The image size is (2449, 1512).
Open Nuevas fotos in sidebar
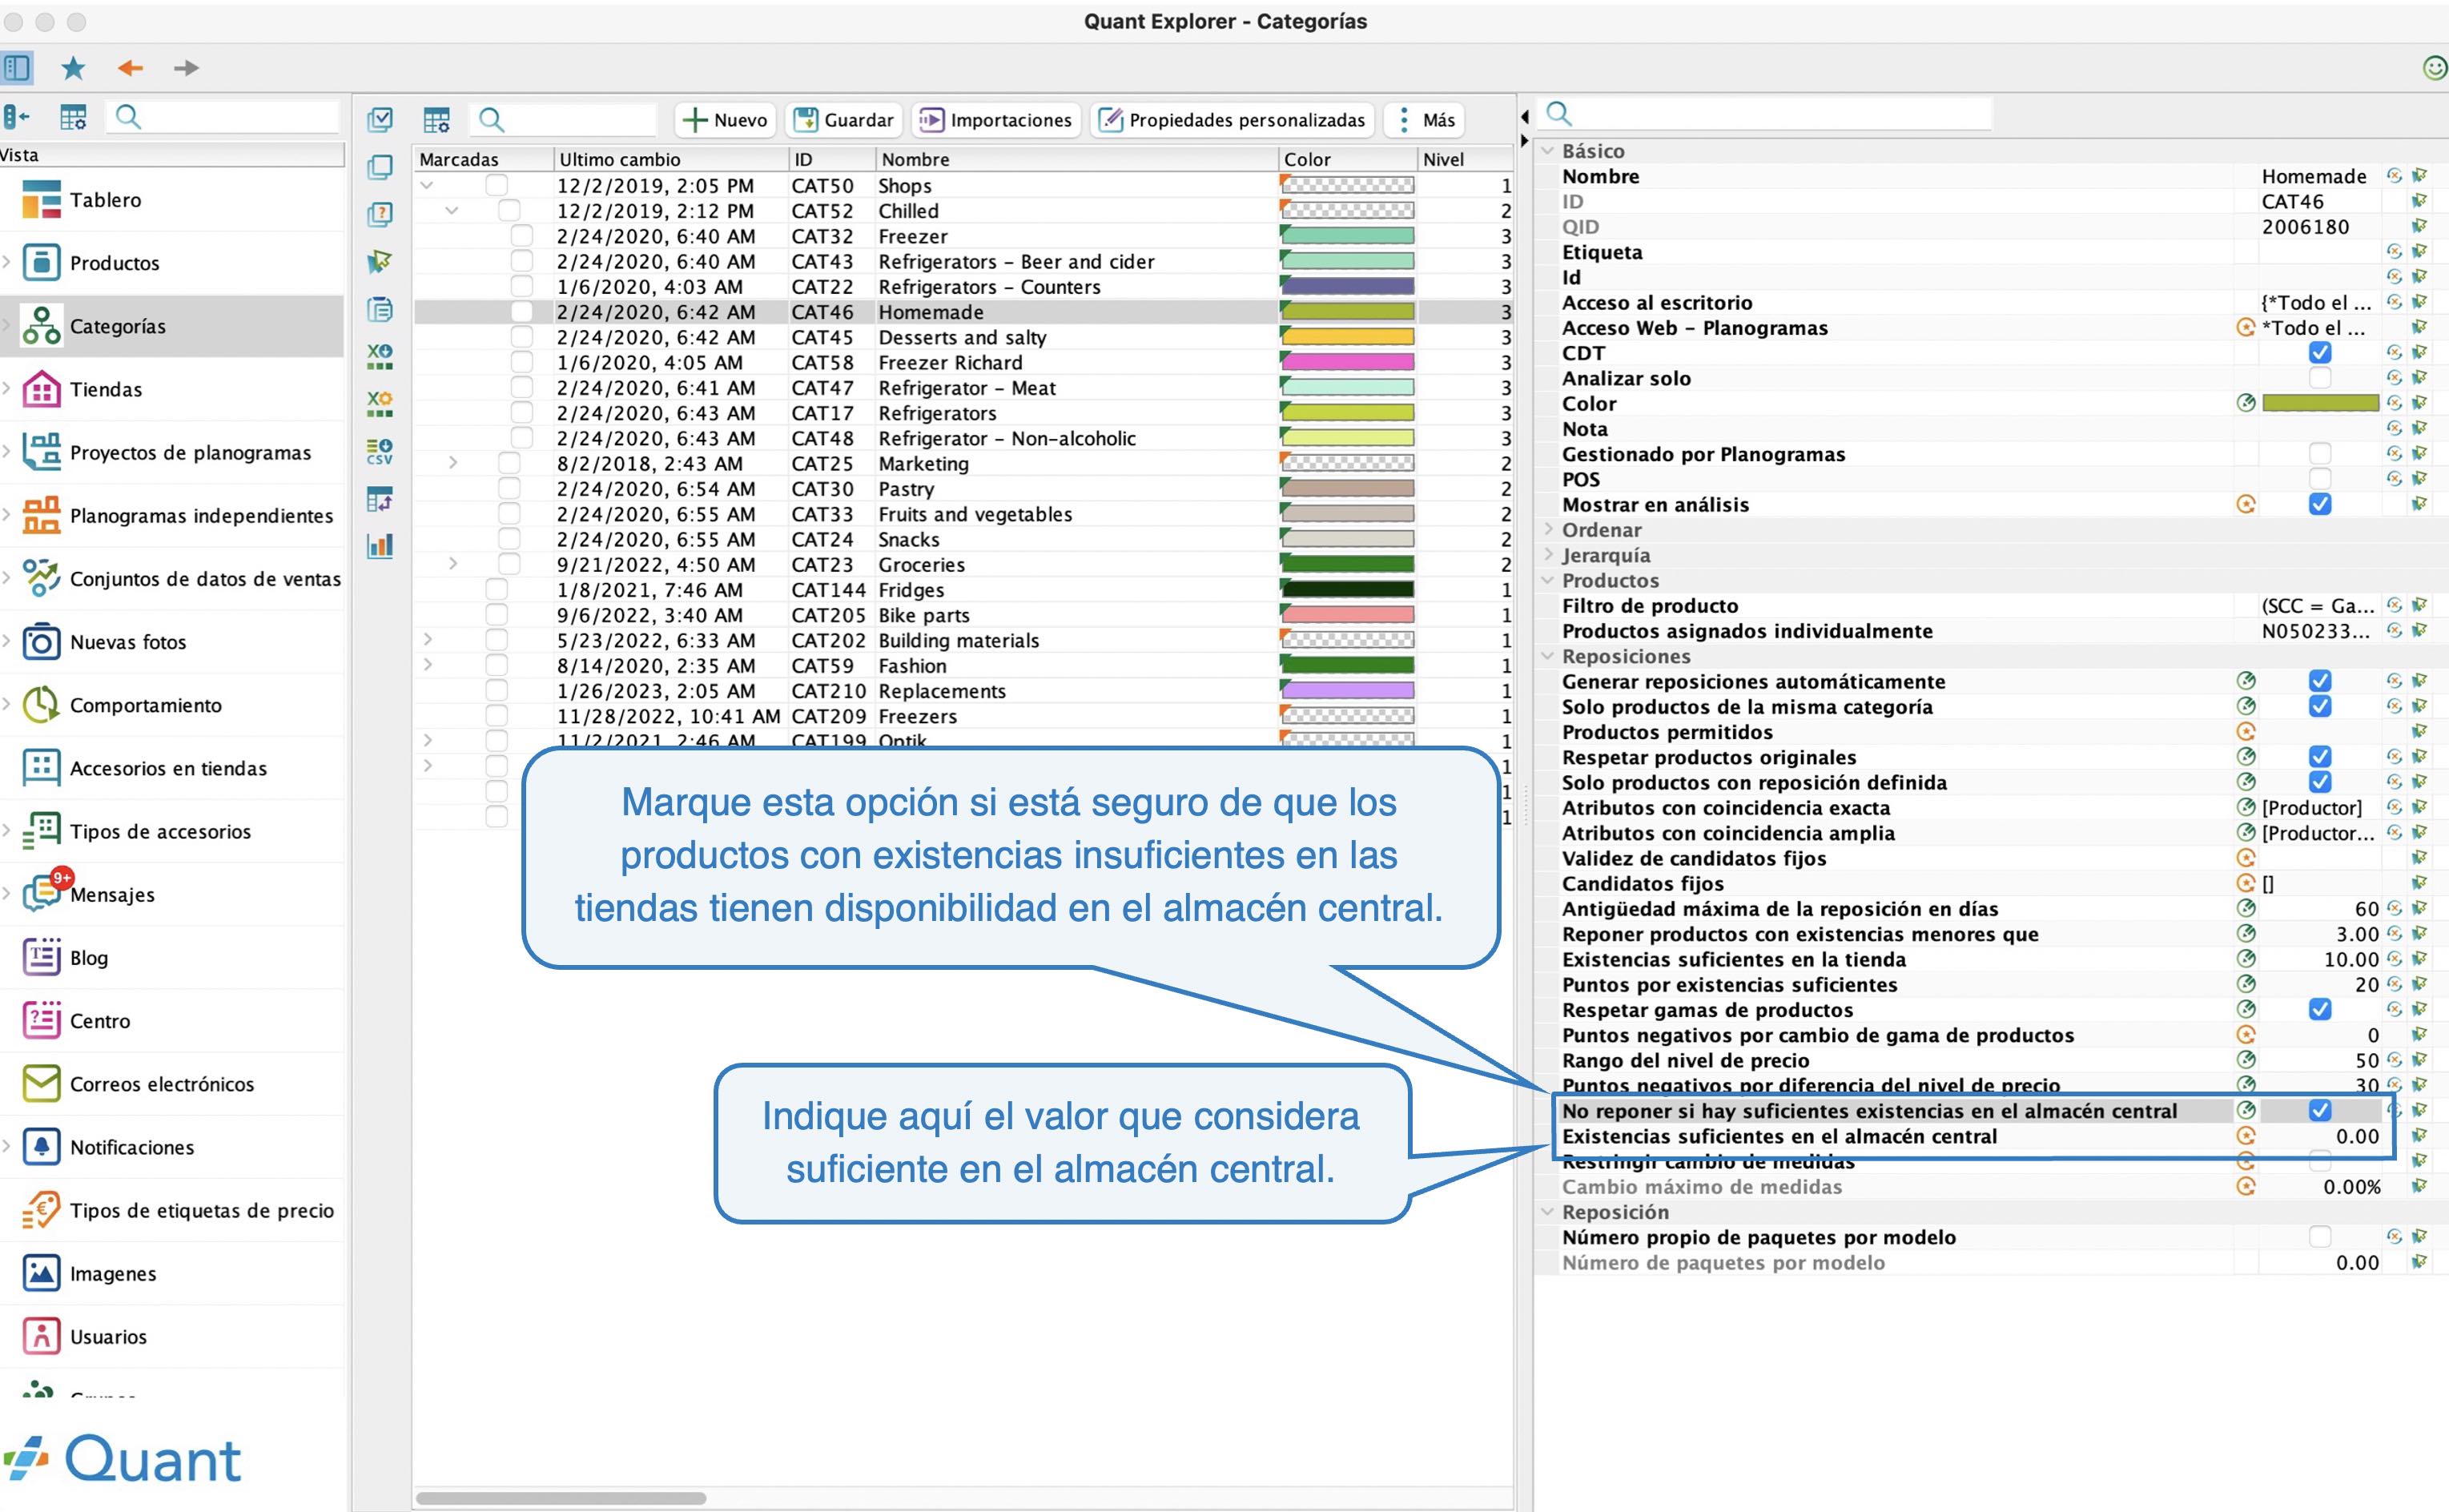click(x=172, y=642)
